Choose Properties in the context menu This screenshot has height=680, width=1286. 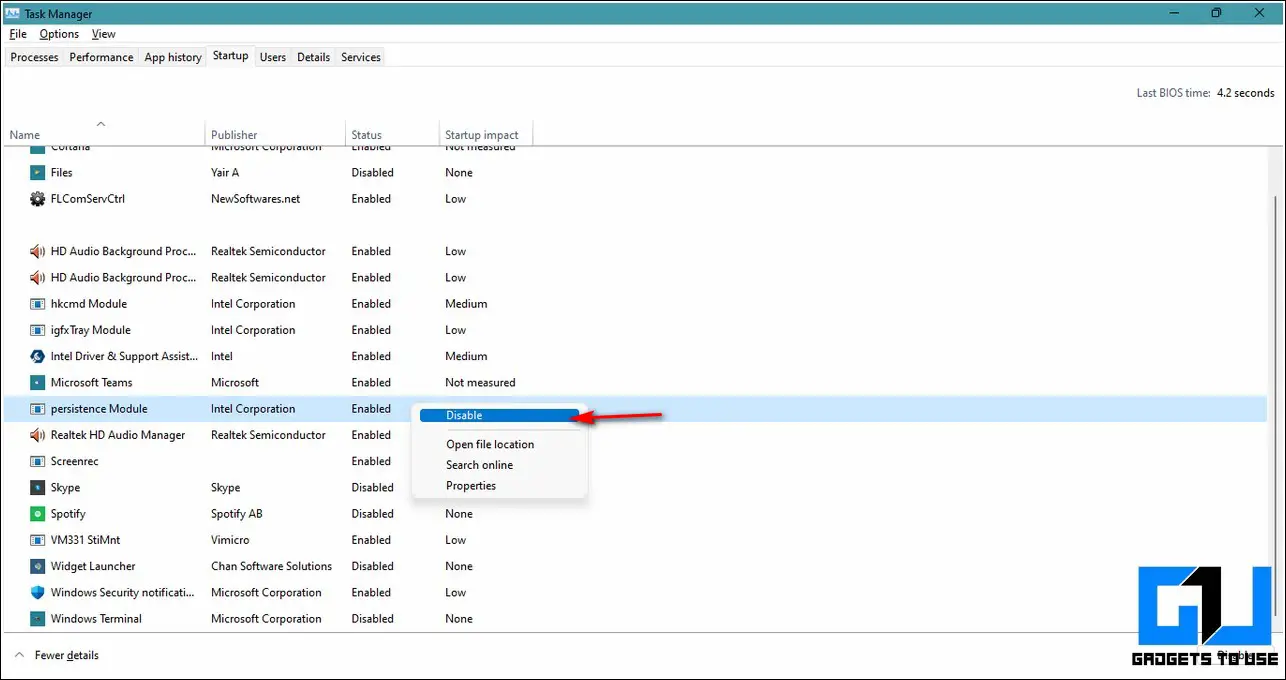pyautogui.click(x=471, y=486)
